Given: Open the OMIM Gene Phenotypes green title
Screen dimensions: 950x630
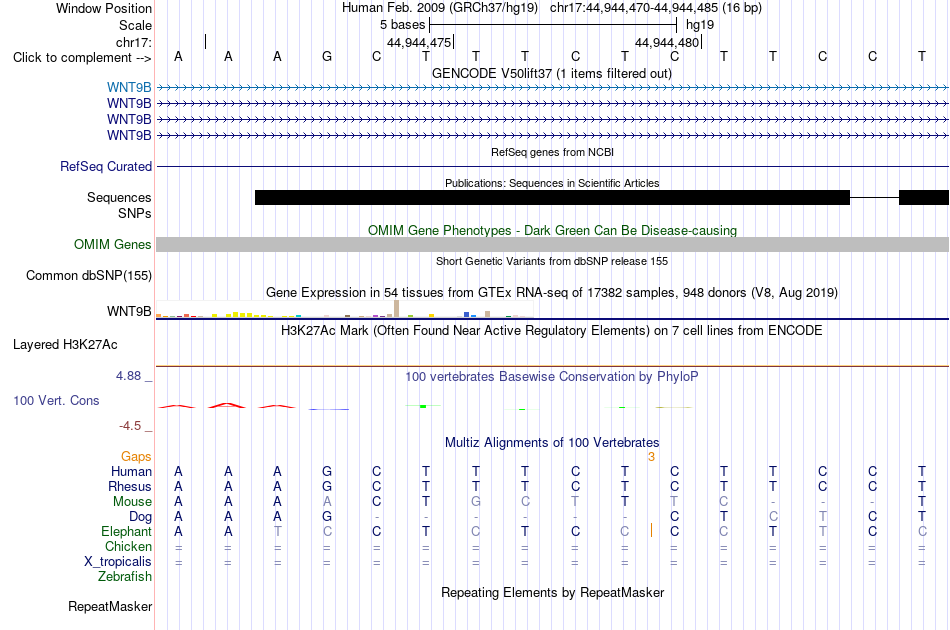Looking at the screenshot, I should 552,230.
